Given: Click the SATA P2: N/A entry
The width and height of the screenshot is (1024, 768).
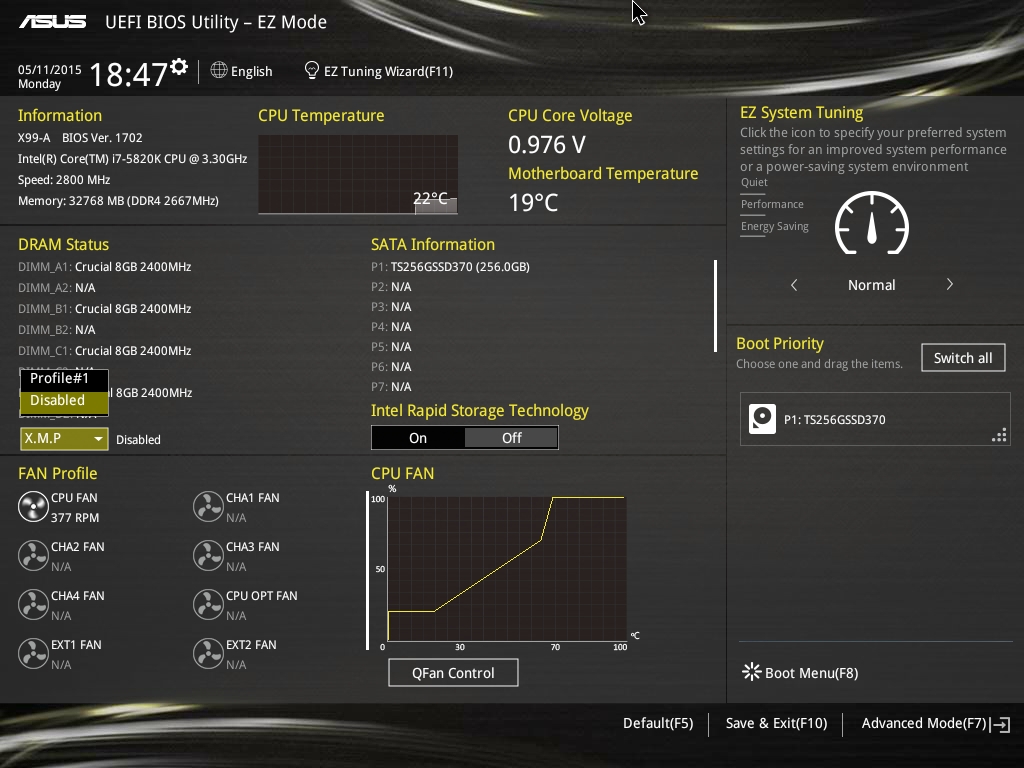Looking at the screenshot, I should point(391,287).
